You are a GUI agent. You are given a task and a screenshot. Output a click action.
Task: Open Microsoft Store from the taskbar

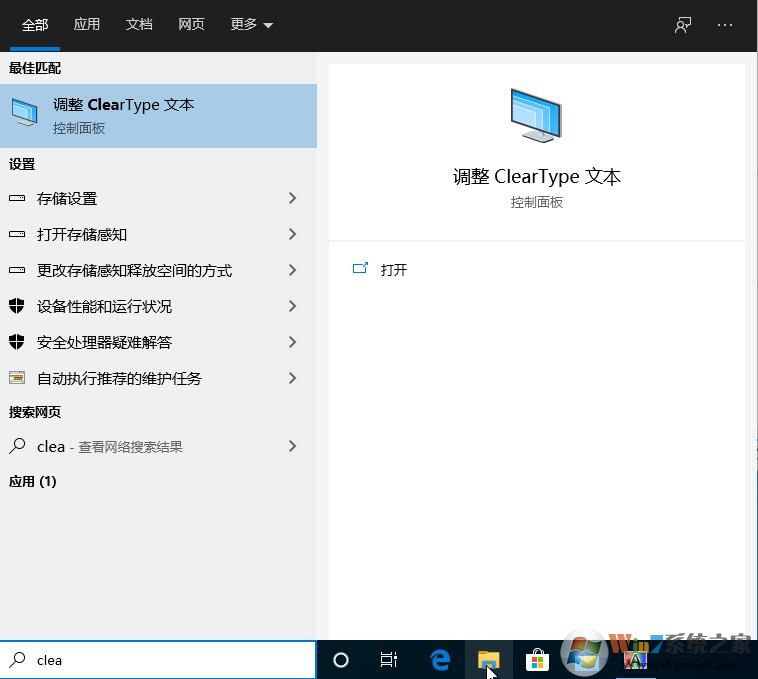(x=537, y=660)
